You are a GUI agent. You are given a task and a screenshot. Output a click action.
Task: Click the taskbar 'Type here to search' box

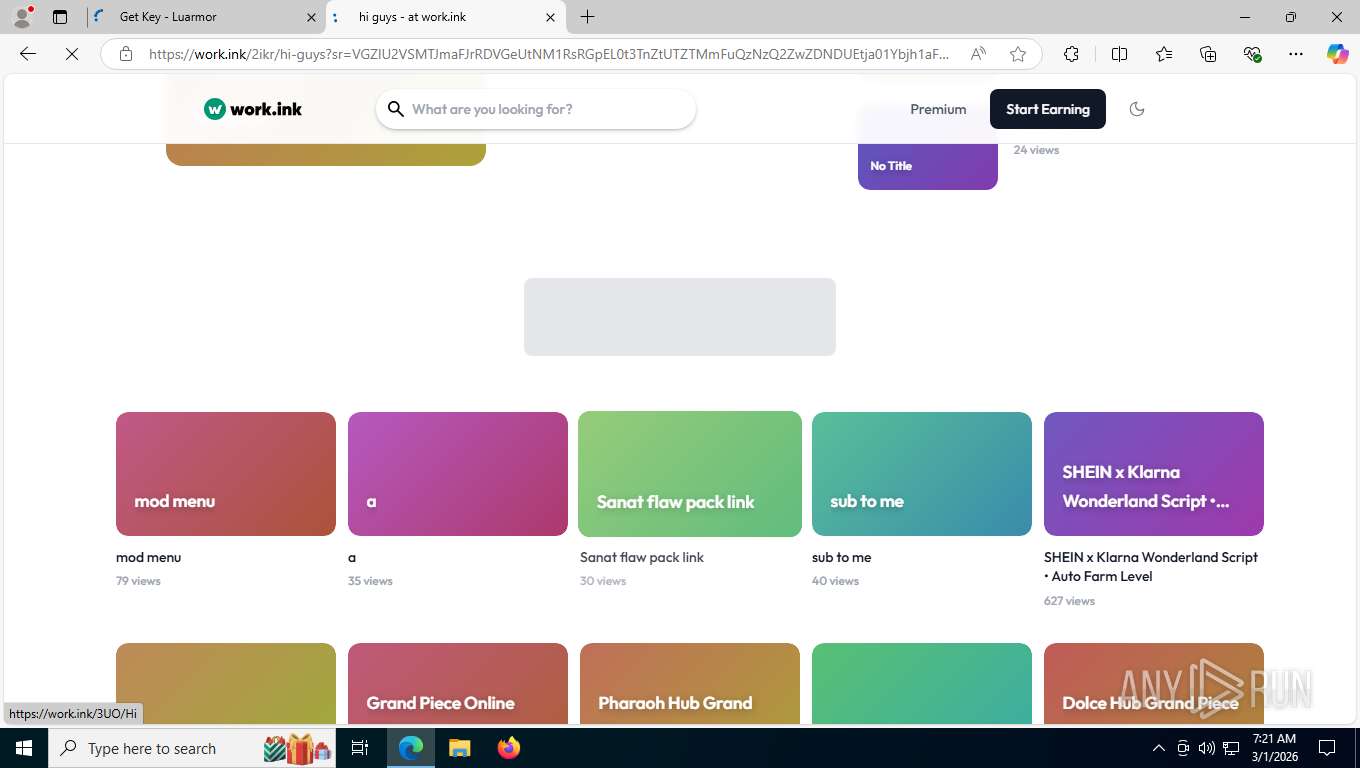tap(193, 748)
